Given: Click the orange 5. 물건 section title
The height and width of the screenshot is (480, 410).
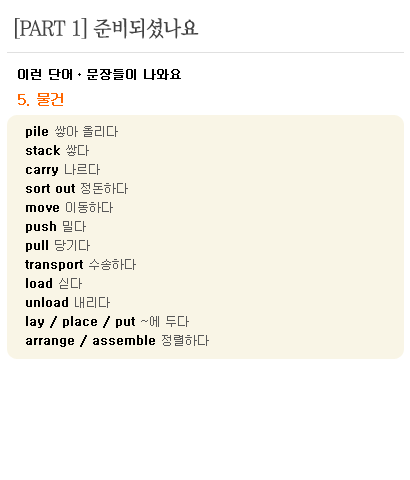Looking at the screenshot, I should 40,99.
